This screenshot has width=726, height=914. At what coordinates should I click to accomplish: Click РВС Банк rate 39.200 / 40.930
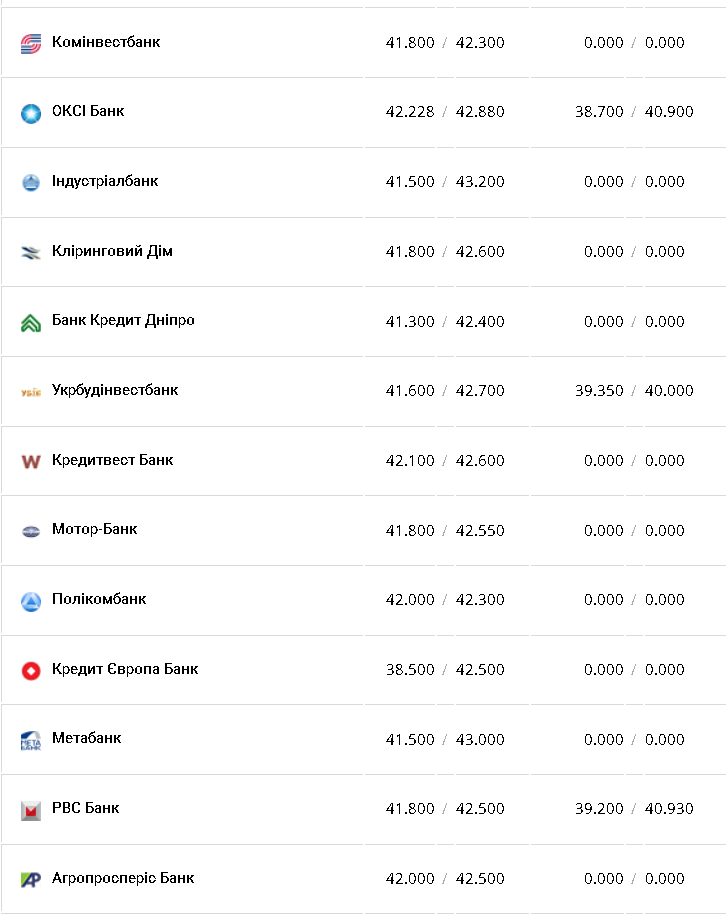[x=634, y=808]
